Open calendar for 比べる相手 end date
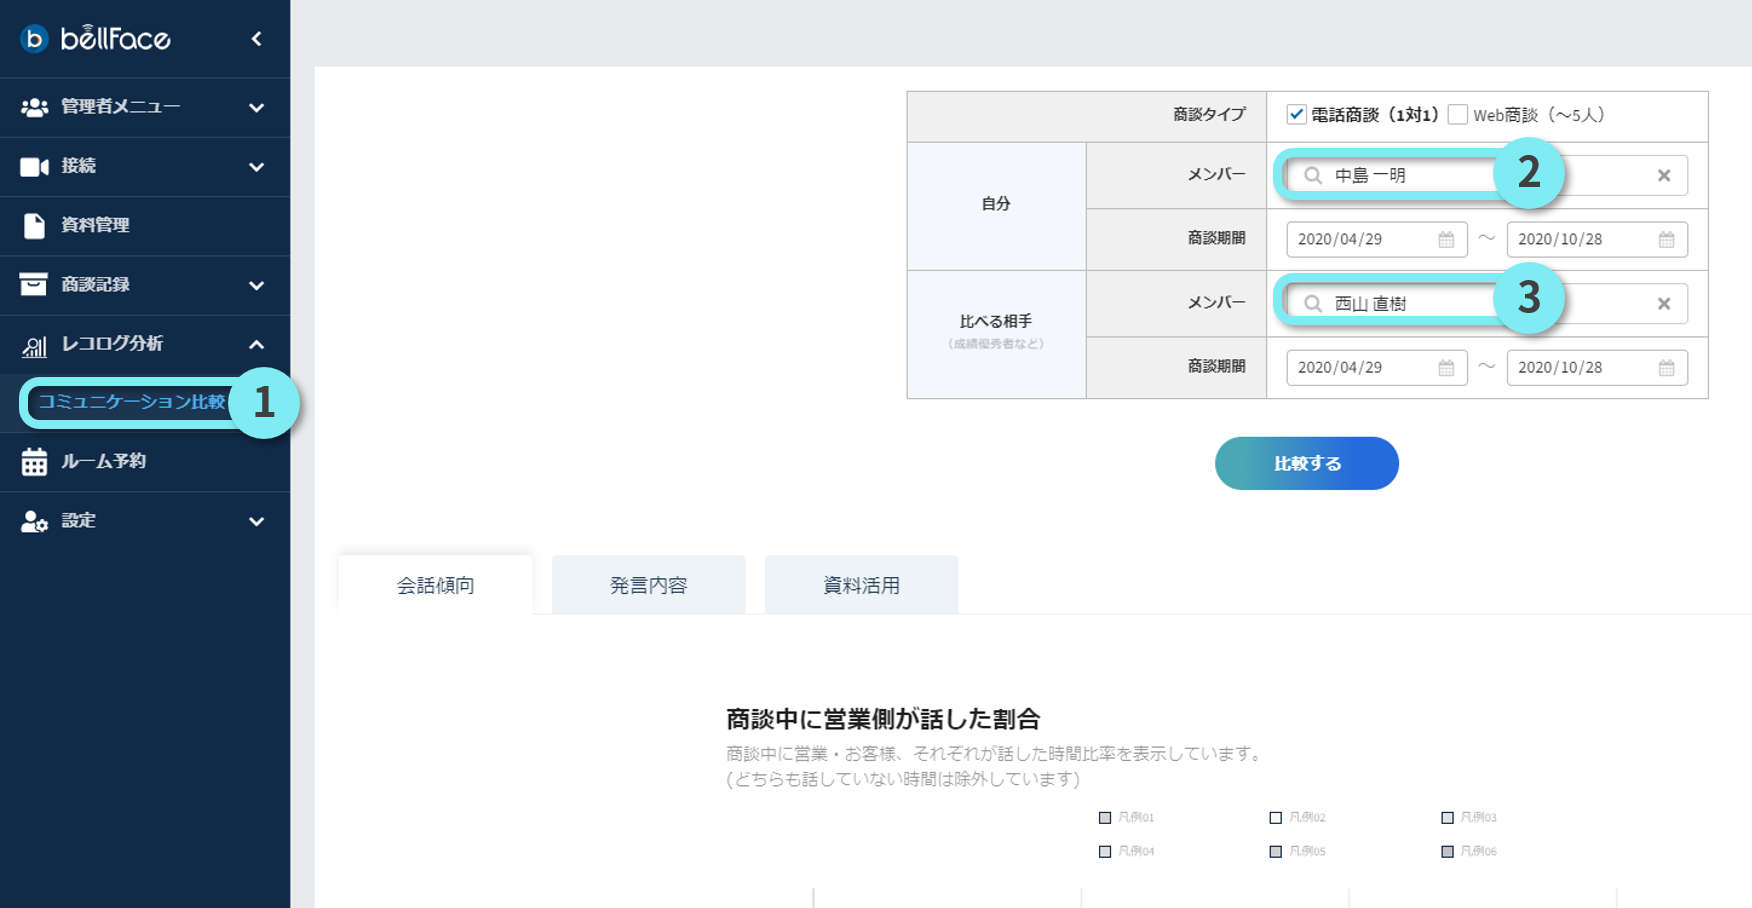This screenshot has width=1752, height=908. tap(1666, 368)
